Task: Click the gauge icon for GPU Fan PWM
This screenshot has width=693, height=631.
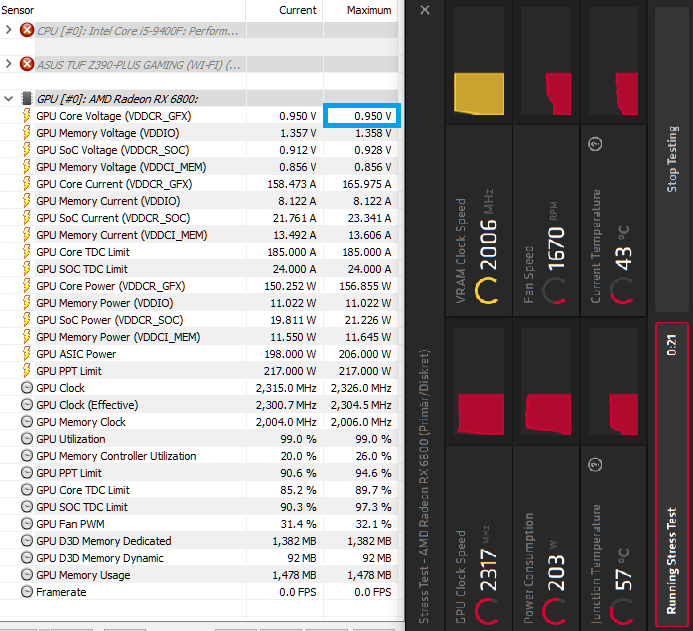Action: 27,524
